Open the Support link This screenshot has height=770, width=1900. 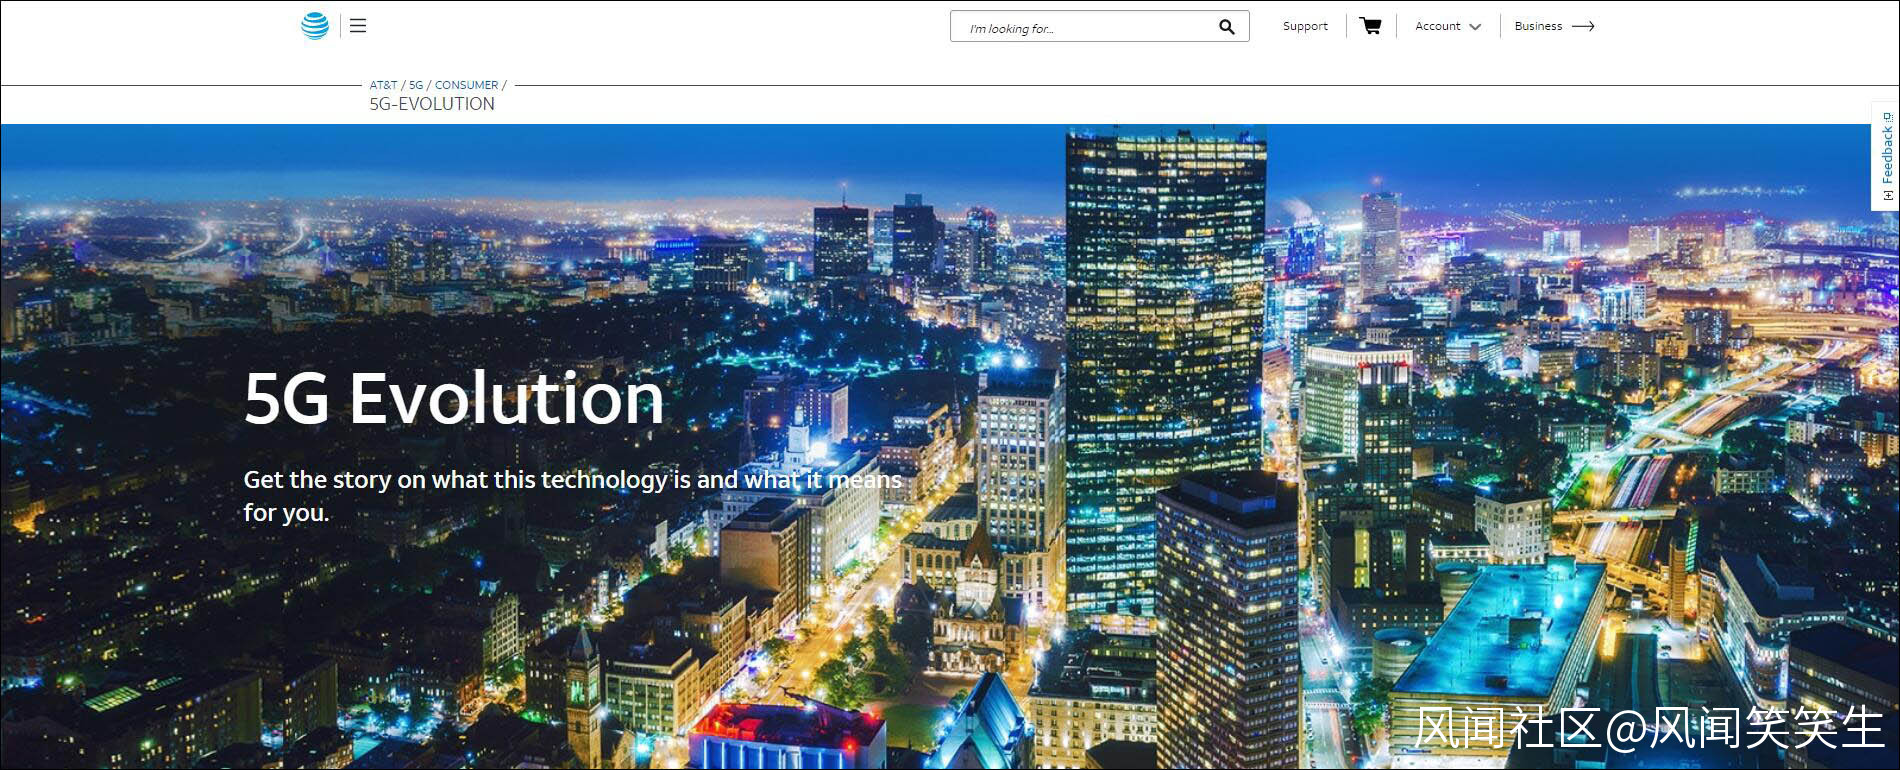pyautogui.click(x=1305, y=26)
